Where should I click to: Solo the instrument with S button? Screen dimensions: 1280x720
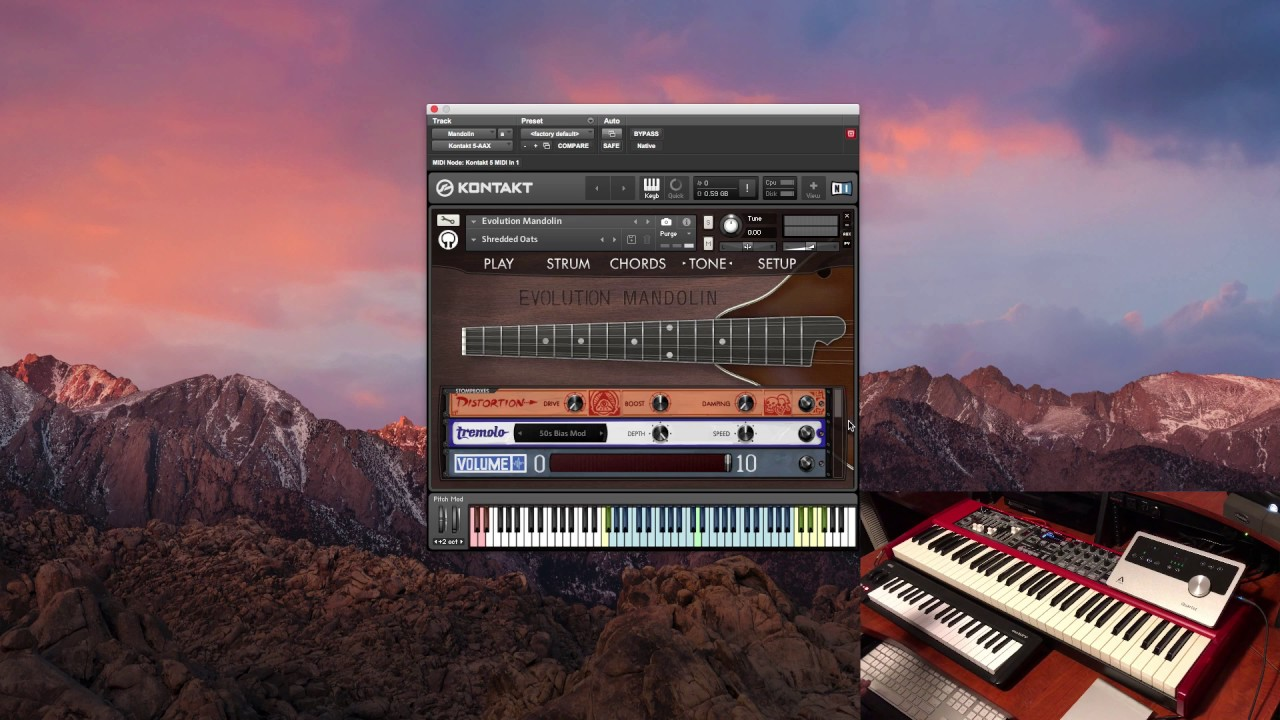click(708, 222)
